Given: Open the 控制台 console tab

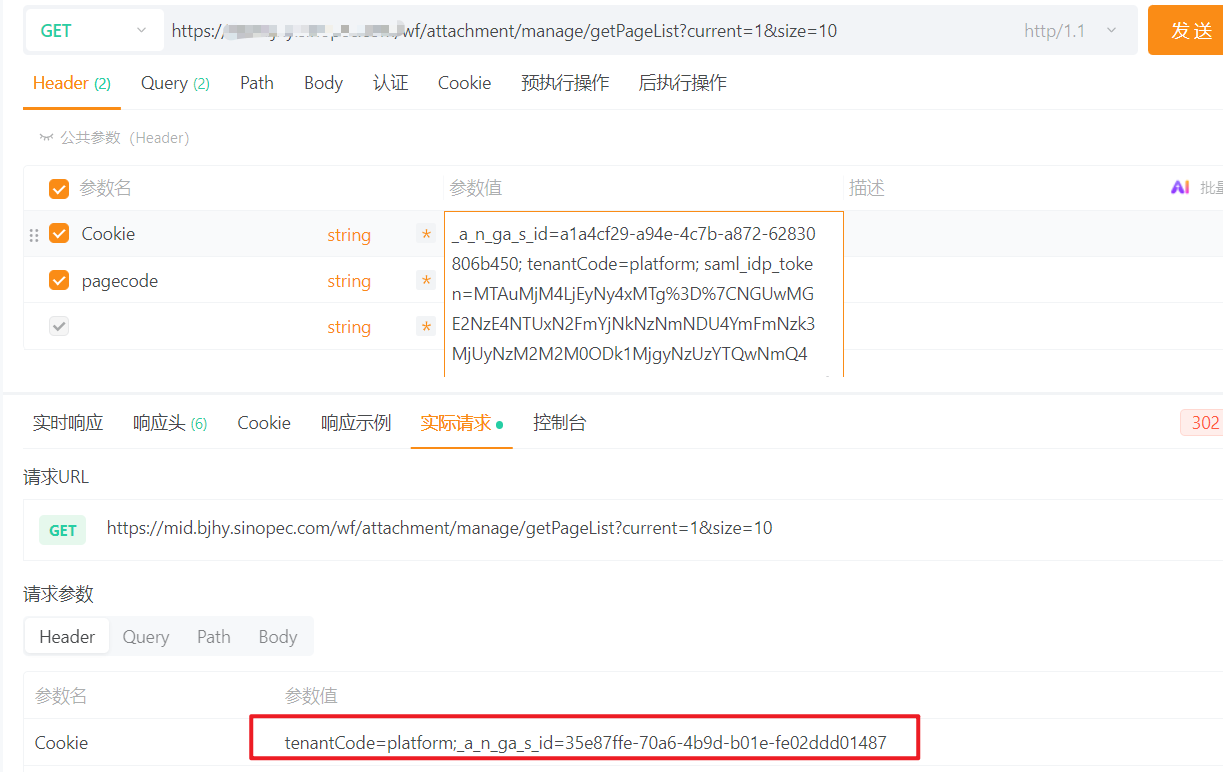Looking at the screenshot, I should click(560, 423).
